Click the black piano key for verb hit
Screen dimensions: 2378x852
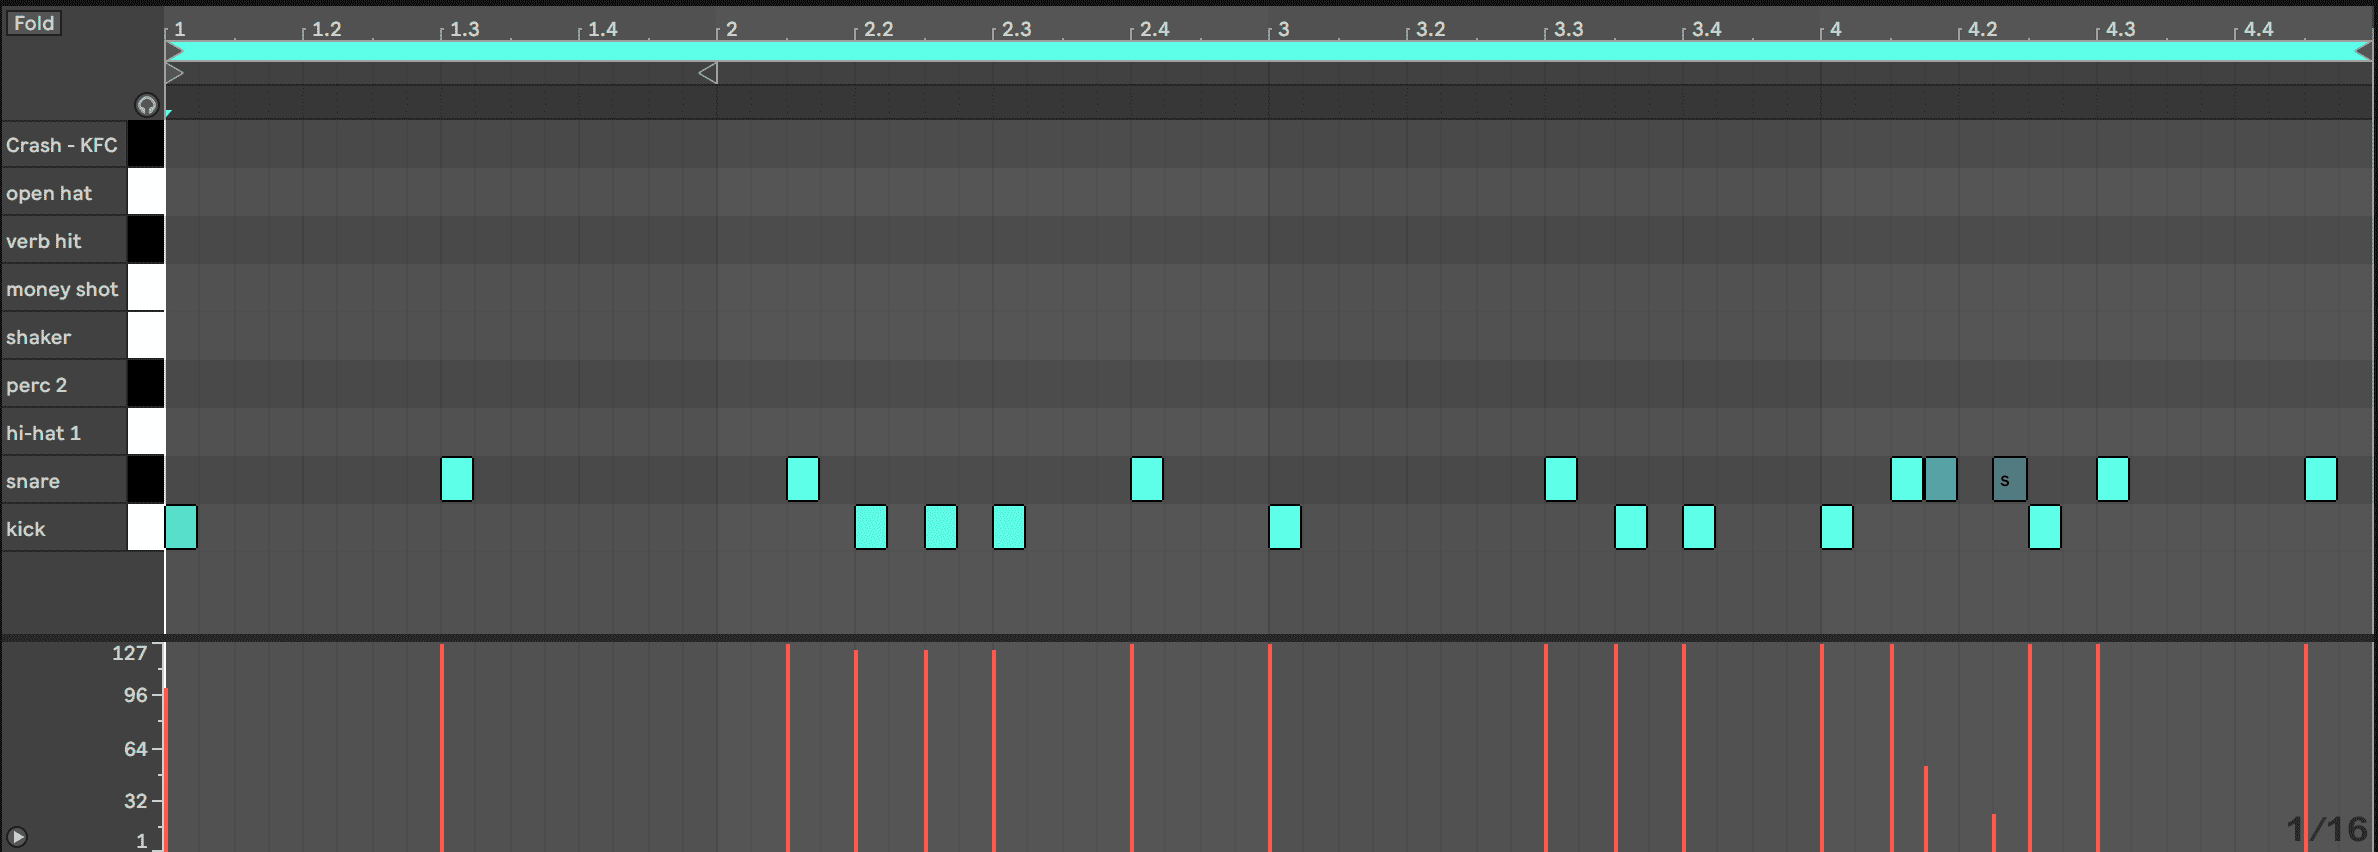[x=146, y=240]
